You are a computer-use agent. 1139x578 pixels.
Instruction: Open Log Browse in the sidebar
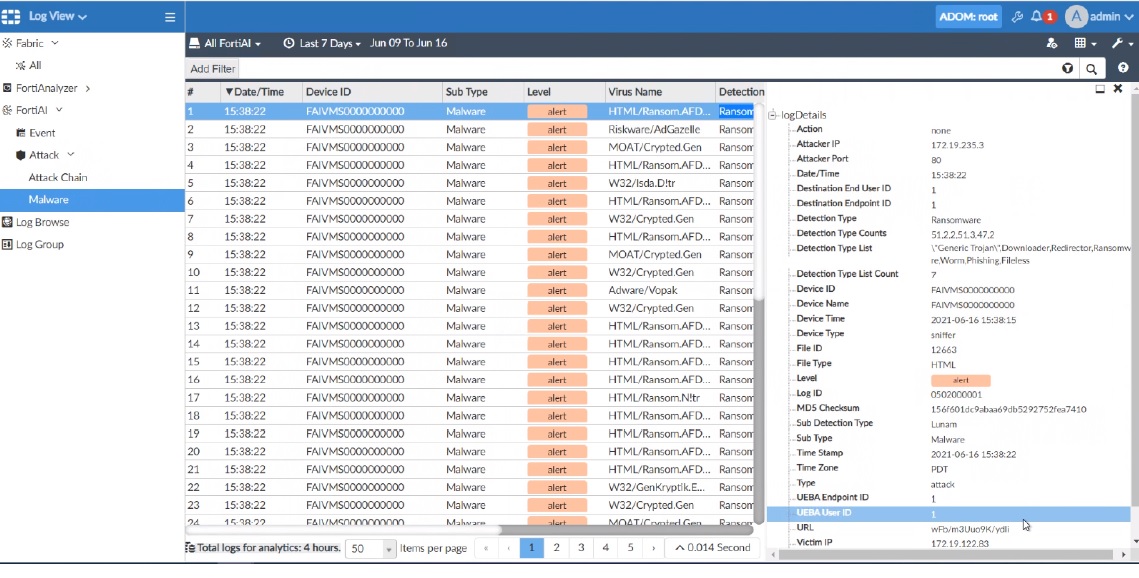pos(42,222)
